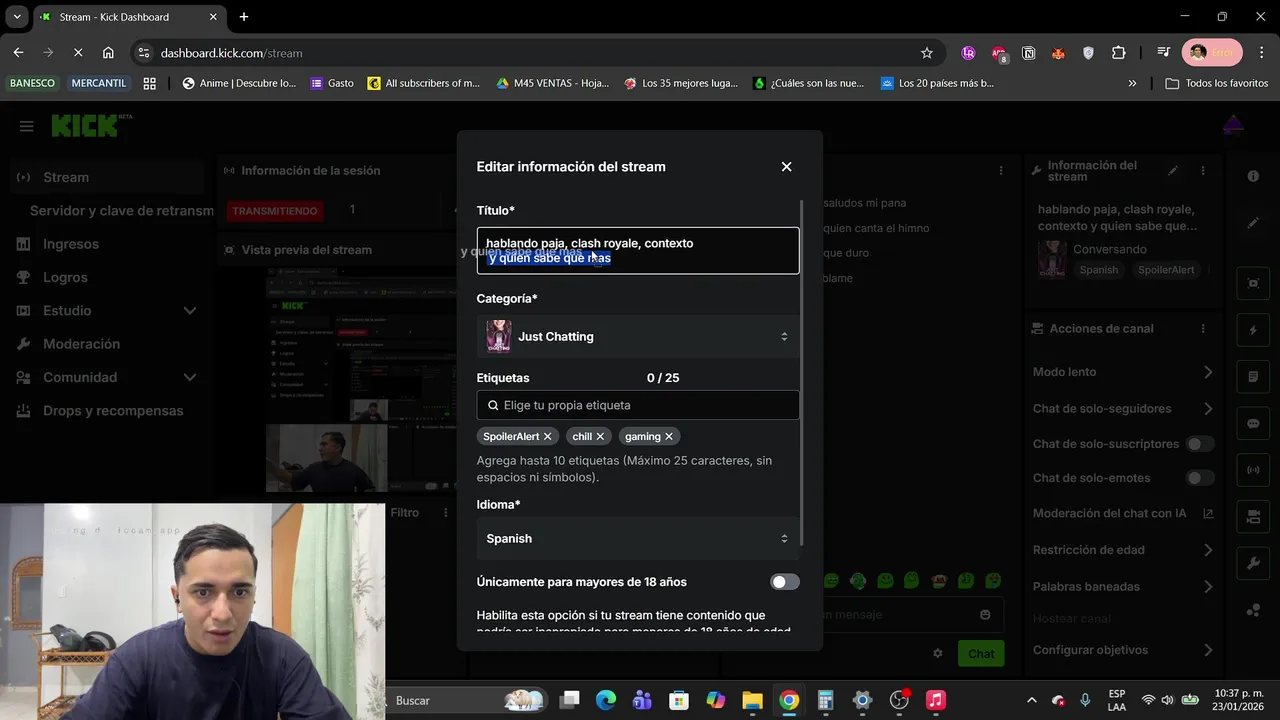Expand Estudio in the left sidebar
The height and width of the screenshot is (720, 1280).
(190, 311)
